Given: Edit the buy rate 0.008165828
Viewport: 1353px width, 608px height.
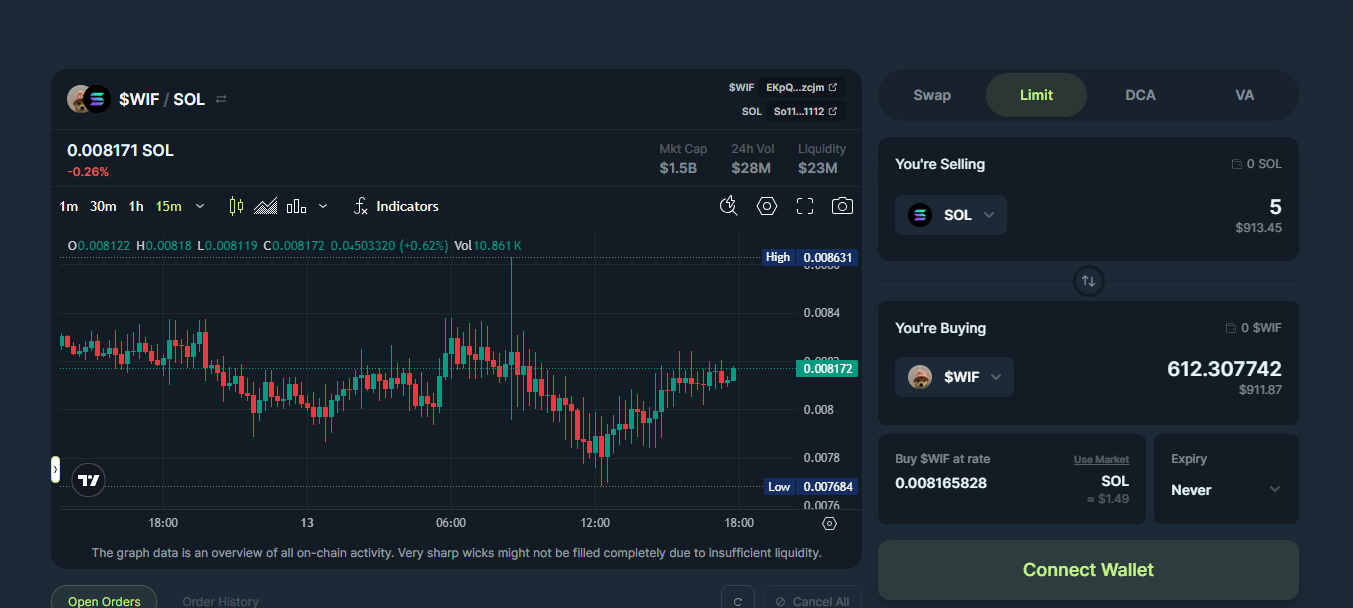Looking at the screenshot, I should (941, 482).
